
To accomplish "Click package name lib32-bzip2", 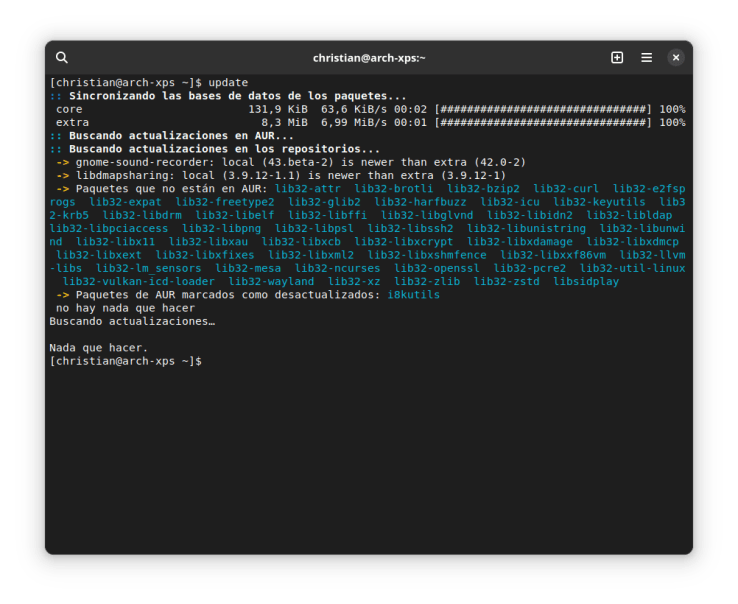I will [483, 189].
